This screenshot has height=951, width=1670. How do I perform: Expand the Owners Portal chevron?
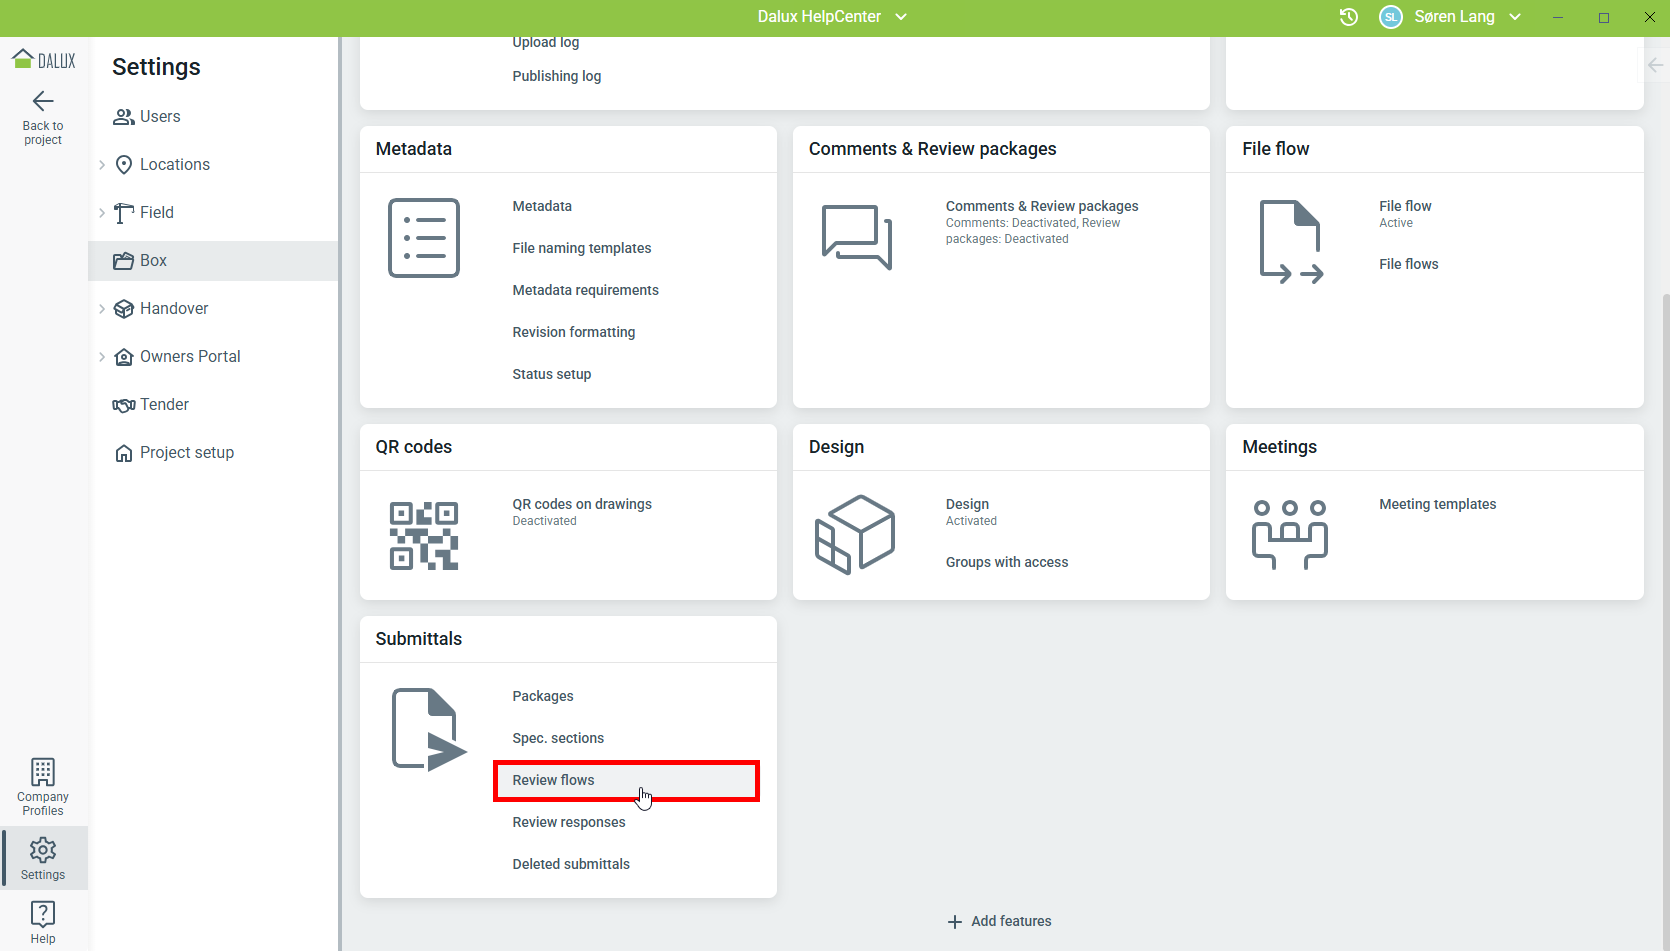point(102,357)
